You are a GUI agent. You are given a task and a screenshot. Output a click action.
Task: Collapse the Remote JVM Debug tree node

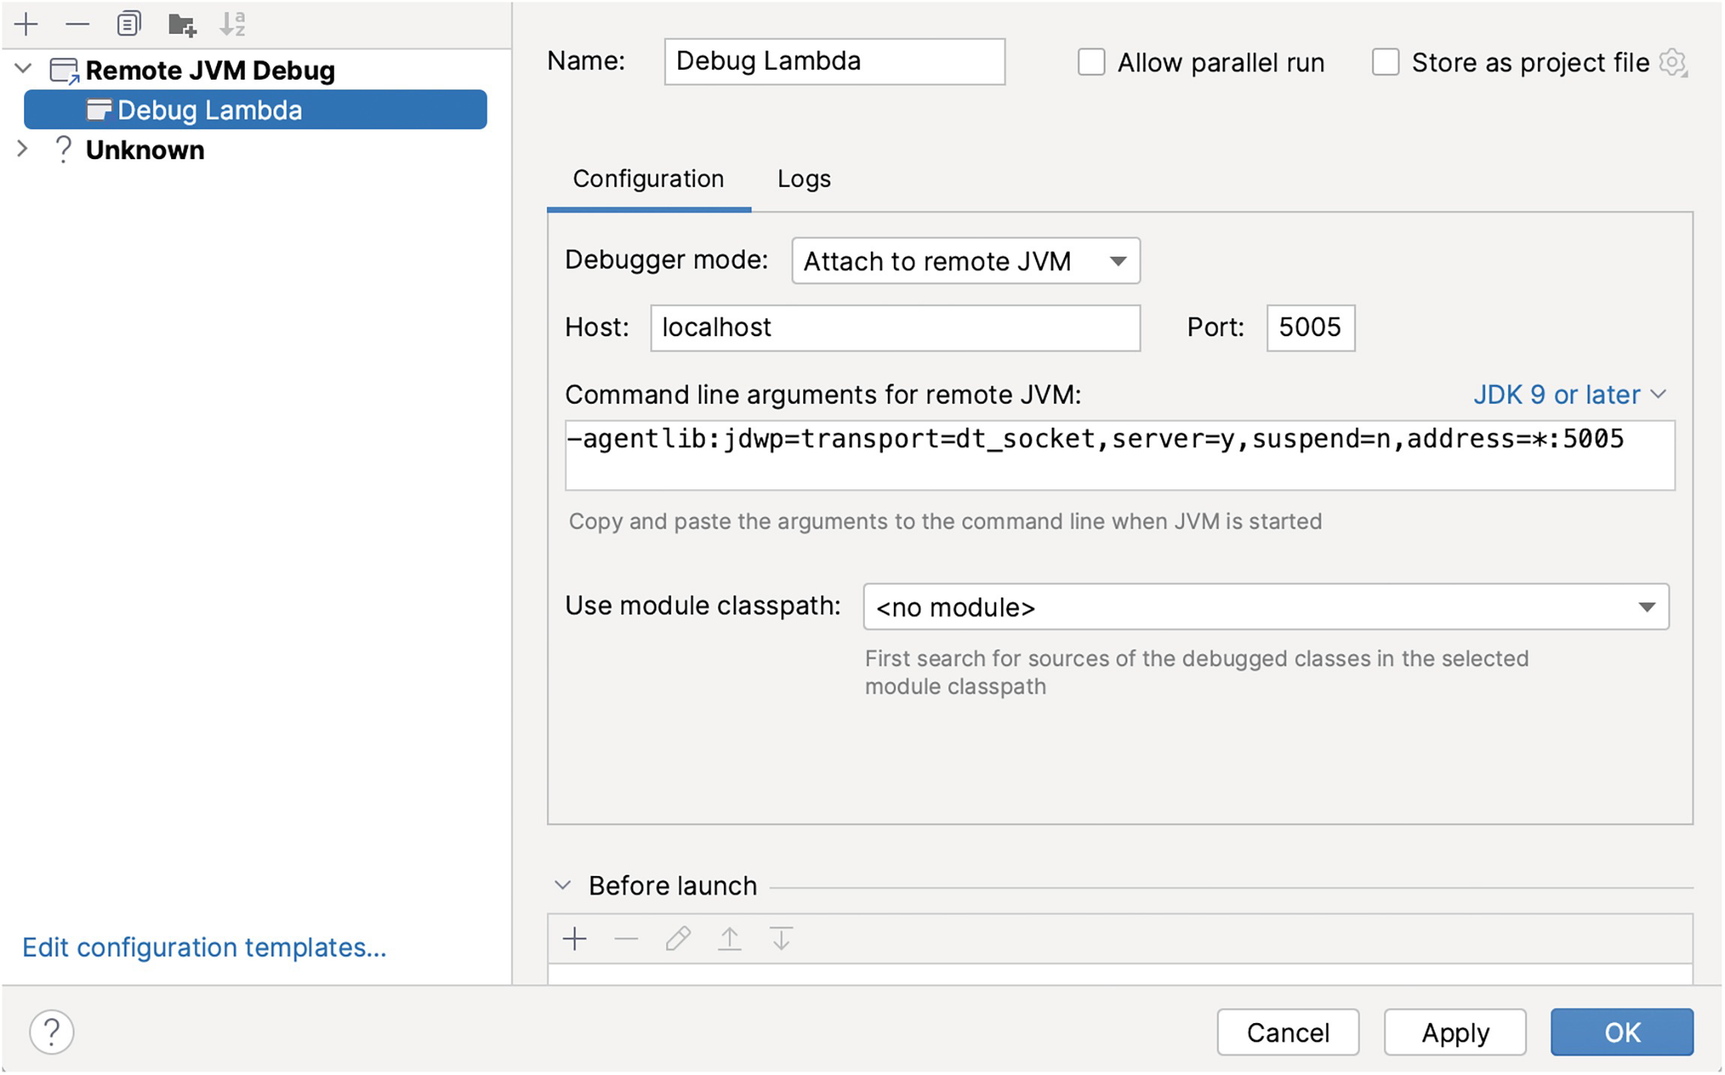coord(23,70)
